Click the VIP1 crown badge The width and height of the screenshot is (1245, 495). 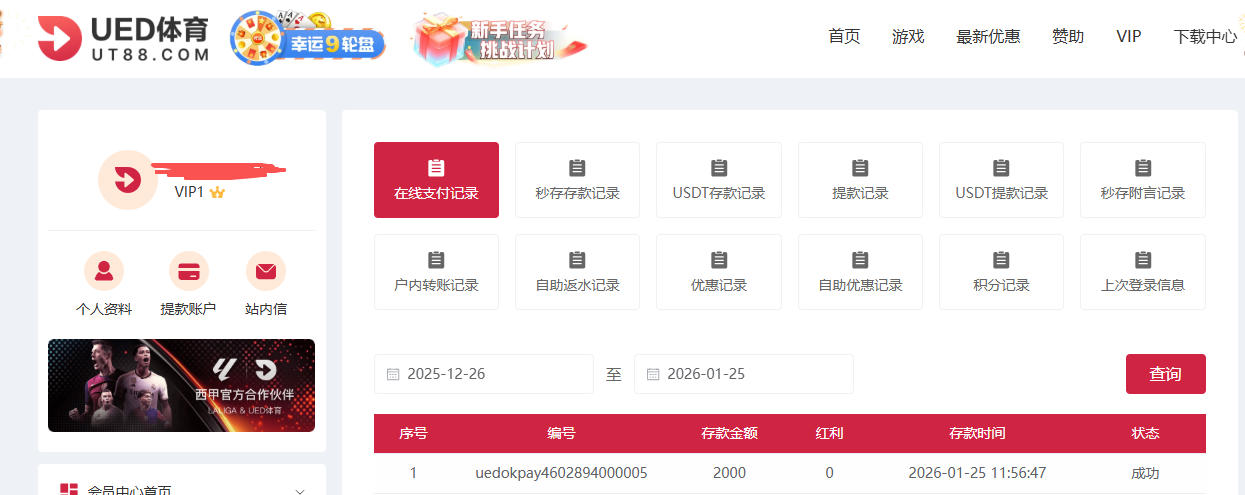click(x=216, y=192)
